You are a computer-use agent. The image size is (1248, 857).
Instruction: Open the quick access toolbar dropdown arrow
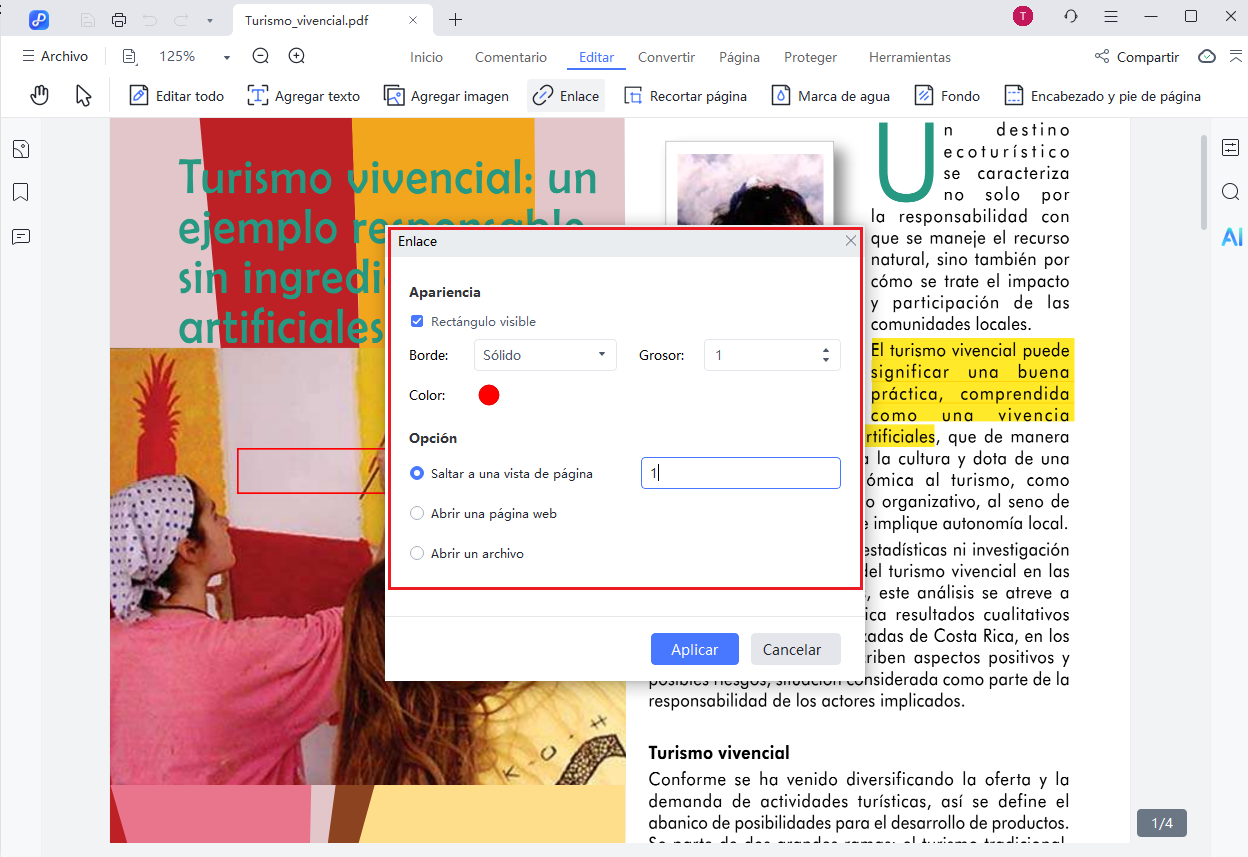pyautogui.click(x=209, y=20)
